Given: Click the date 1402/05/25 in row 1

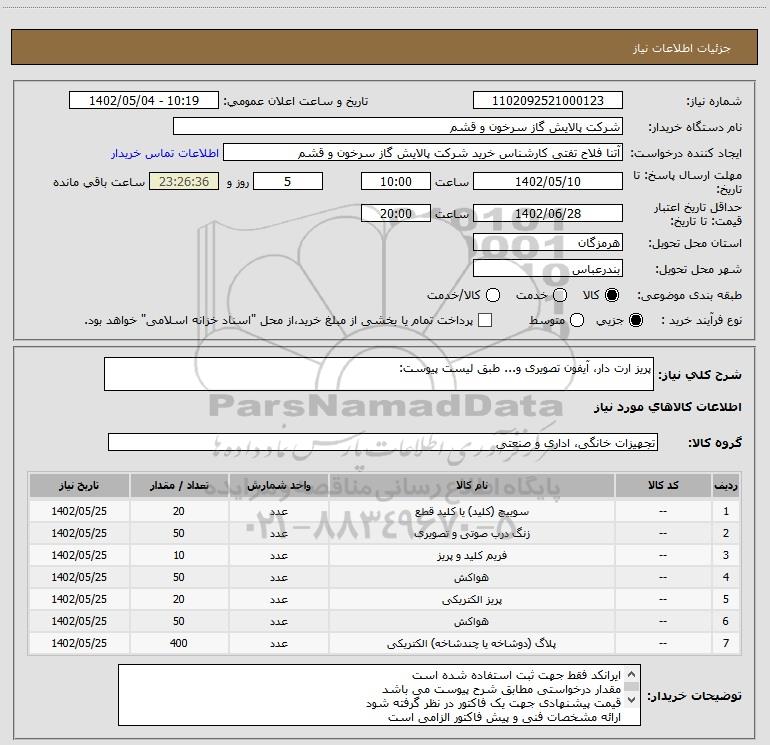Looking at the screenshot, I should [79, 511].
